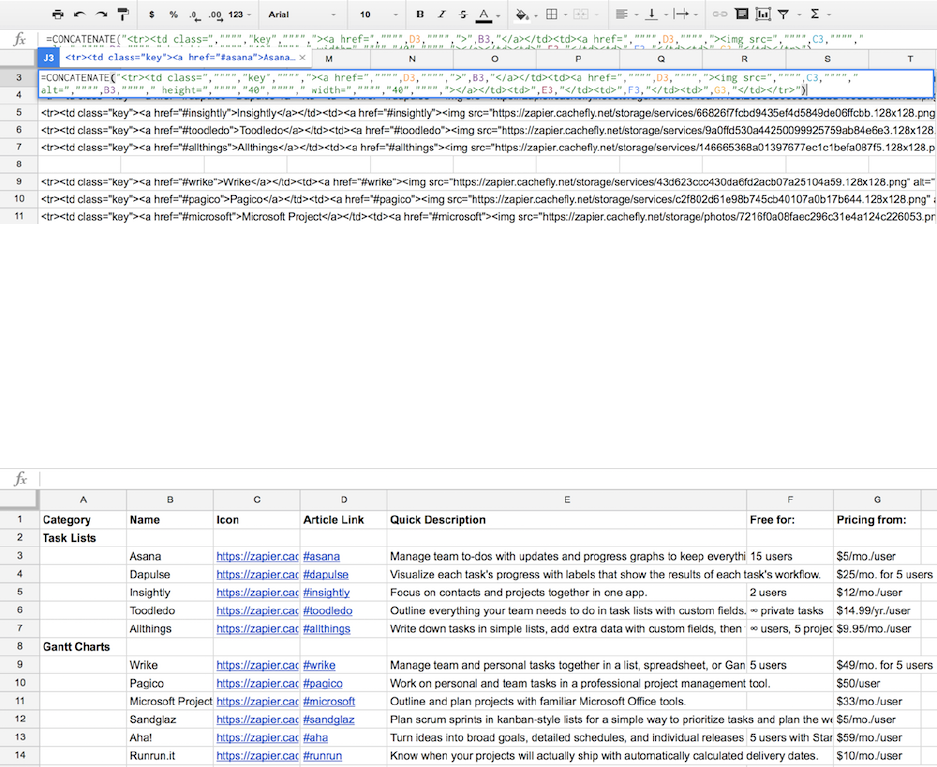Select row 5 header in upper sheet
Image resolution: width=937 pixels, height=767 pixels.
[19, 113]
